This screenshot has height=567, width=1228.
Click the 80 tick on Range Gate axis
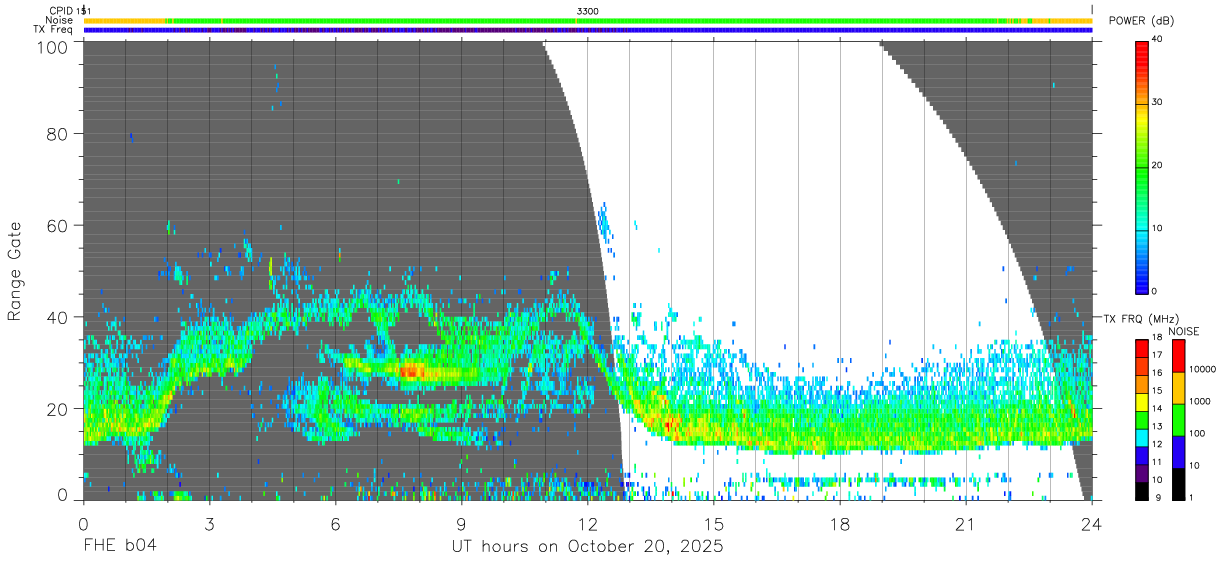point(58,133)
